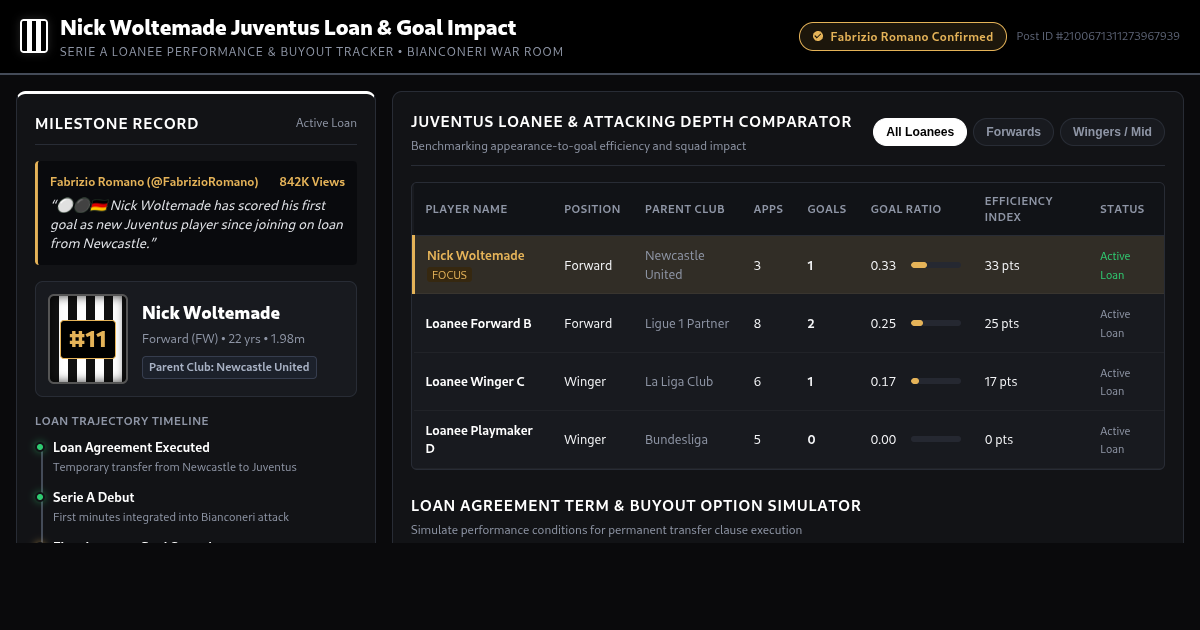
Task: Click the 17 pts efficiency value
Action: pyautogui.click(x=1001, y=381)
